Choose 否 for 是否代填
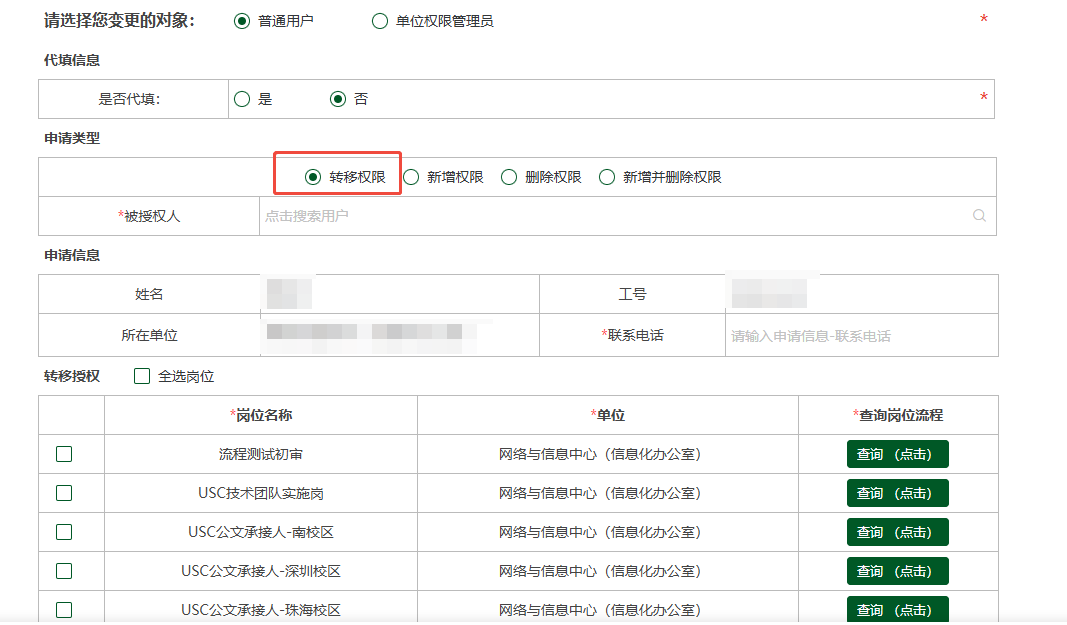 [x=338, y=99]
